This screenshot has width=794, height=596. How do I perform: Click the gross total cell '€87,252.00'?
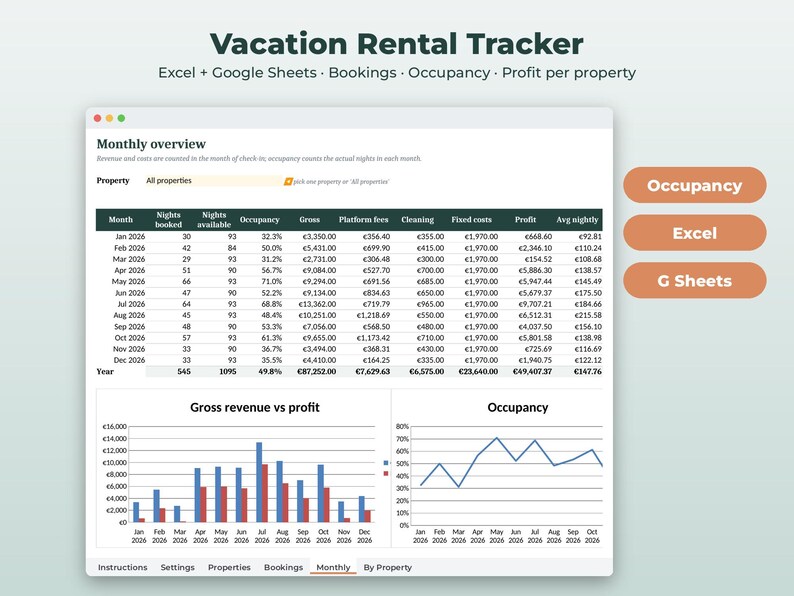[x=316, y=372]
